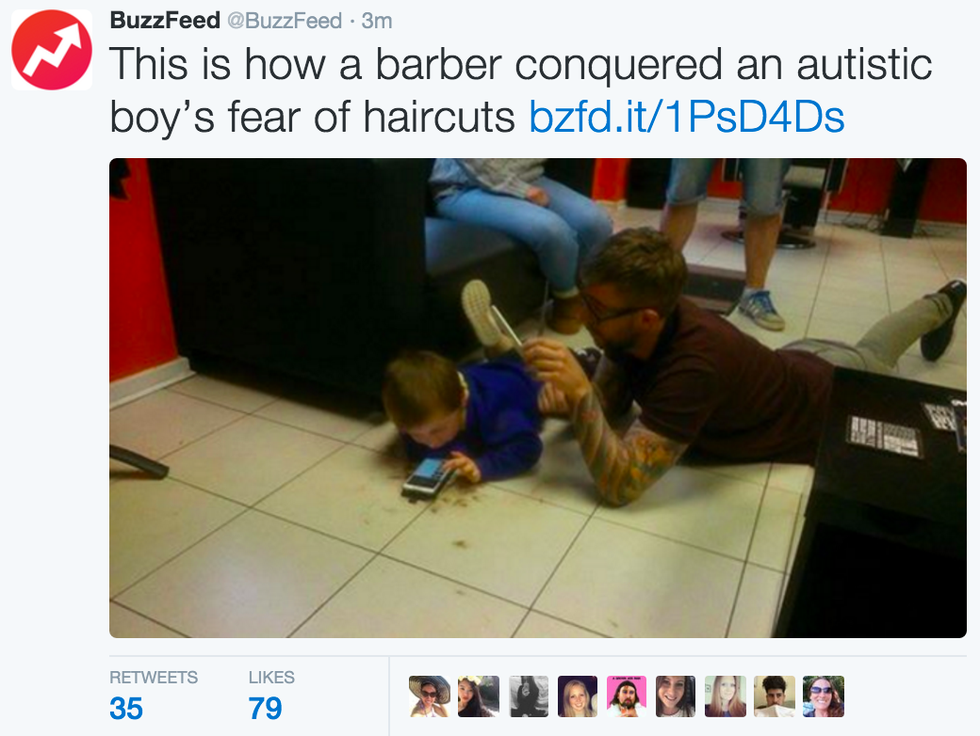
Task: View the blonde woman's fourth liker avatar
Action: (x=578, y=696)
